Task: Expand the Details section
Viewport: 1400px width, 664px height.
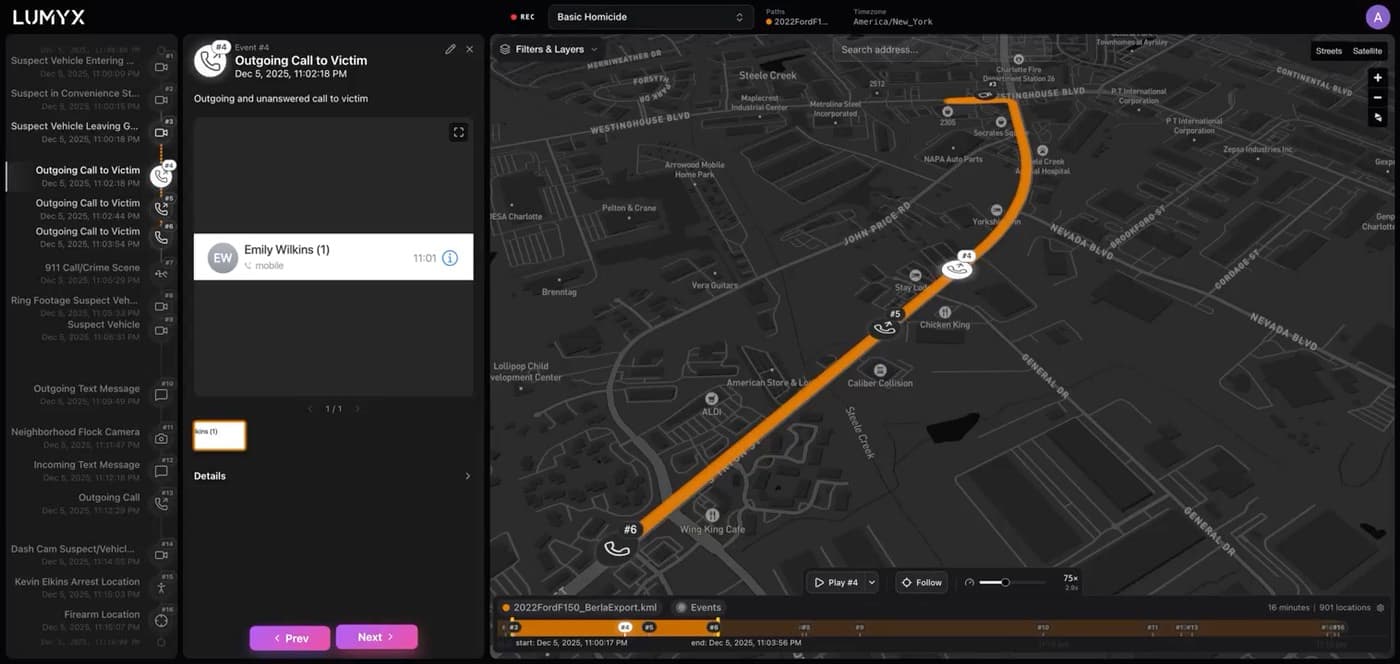Action: tap(332, 476)
